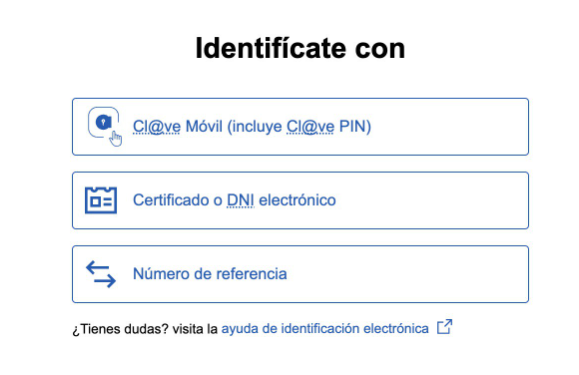The image size is (579, 375).
Task: Select Certificado o DNI electrónico option
Action: coord(300,200)
